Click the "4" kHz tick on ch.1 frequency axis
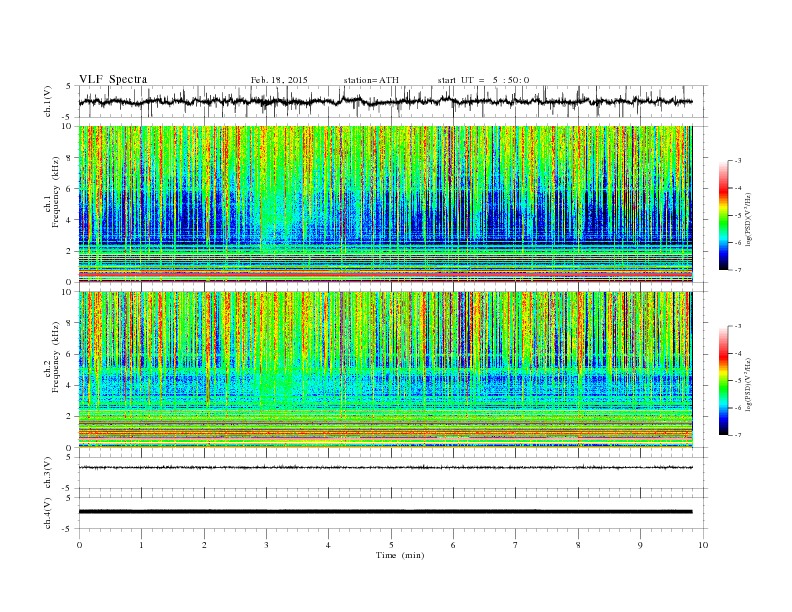 tap(69, 220)
